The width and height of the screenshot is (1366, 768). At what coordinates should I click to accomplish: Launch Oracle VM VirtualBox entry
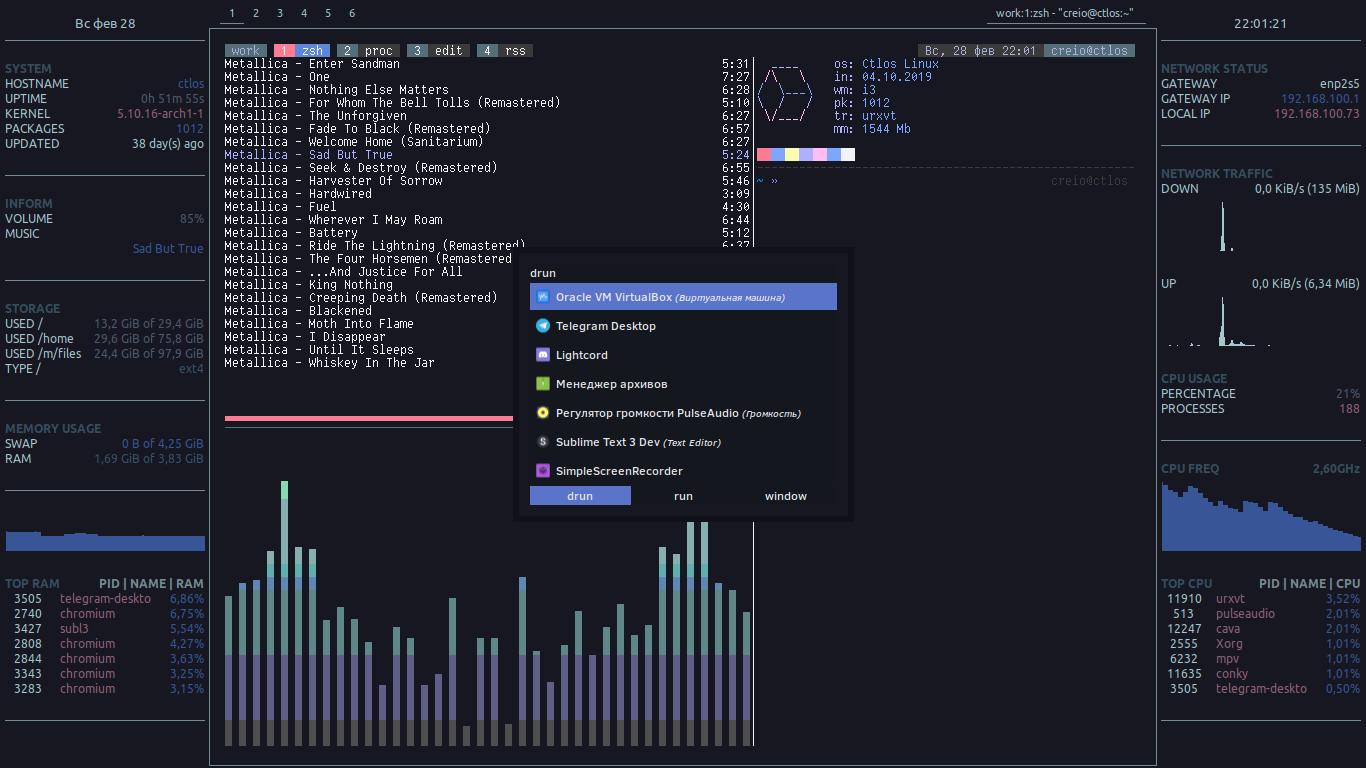[x=683, y=297]
